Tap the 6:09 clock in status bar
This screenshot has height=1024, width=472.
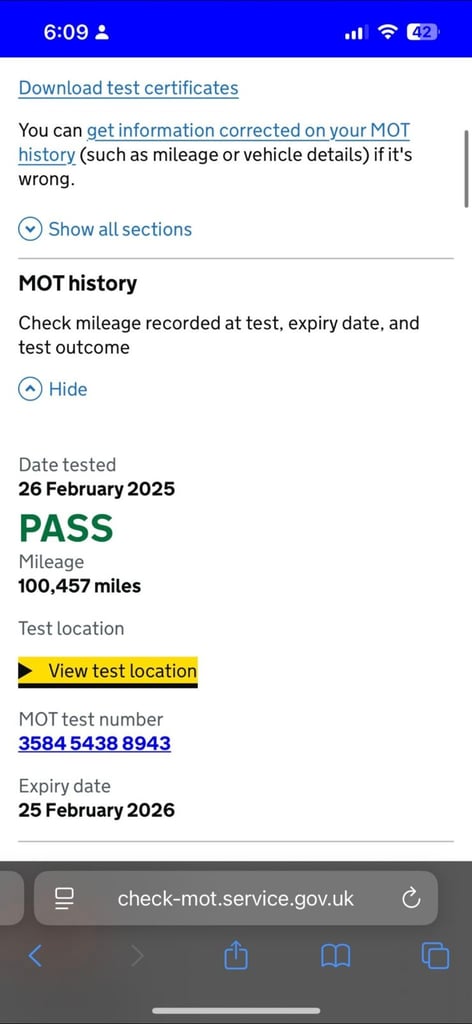[x=66, y=32]
